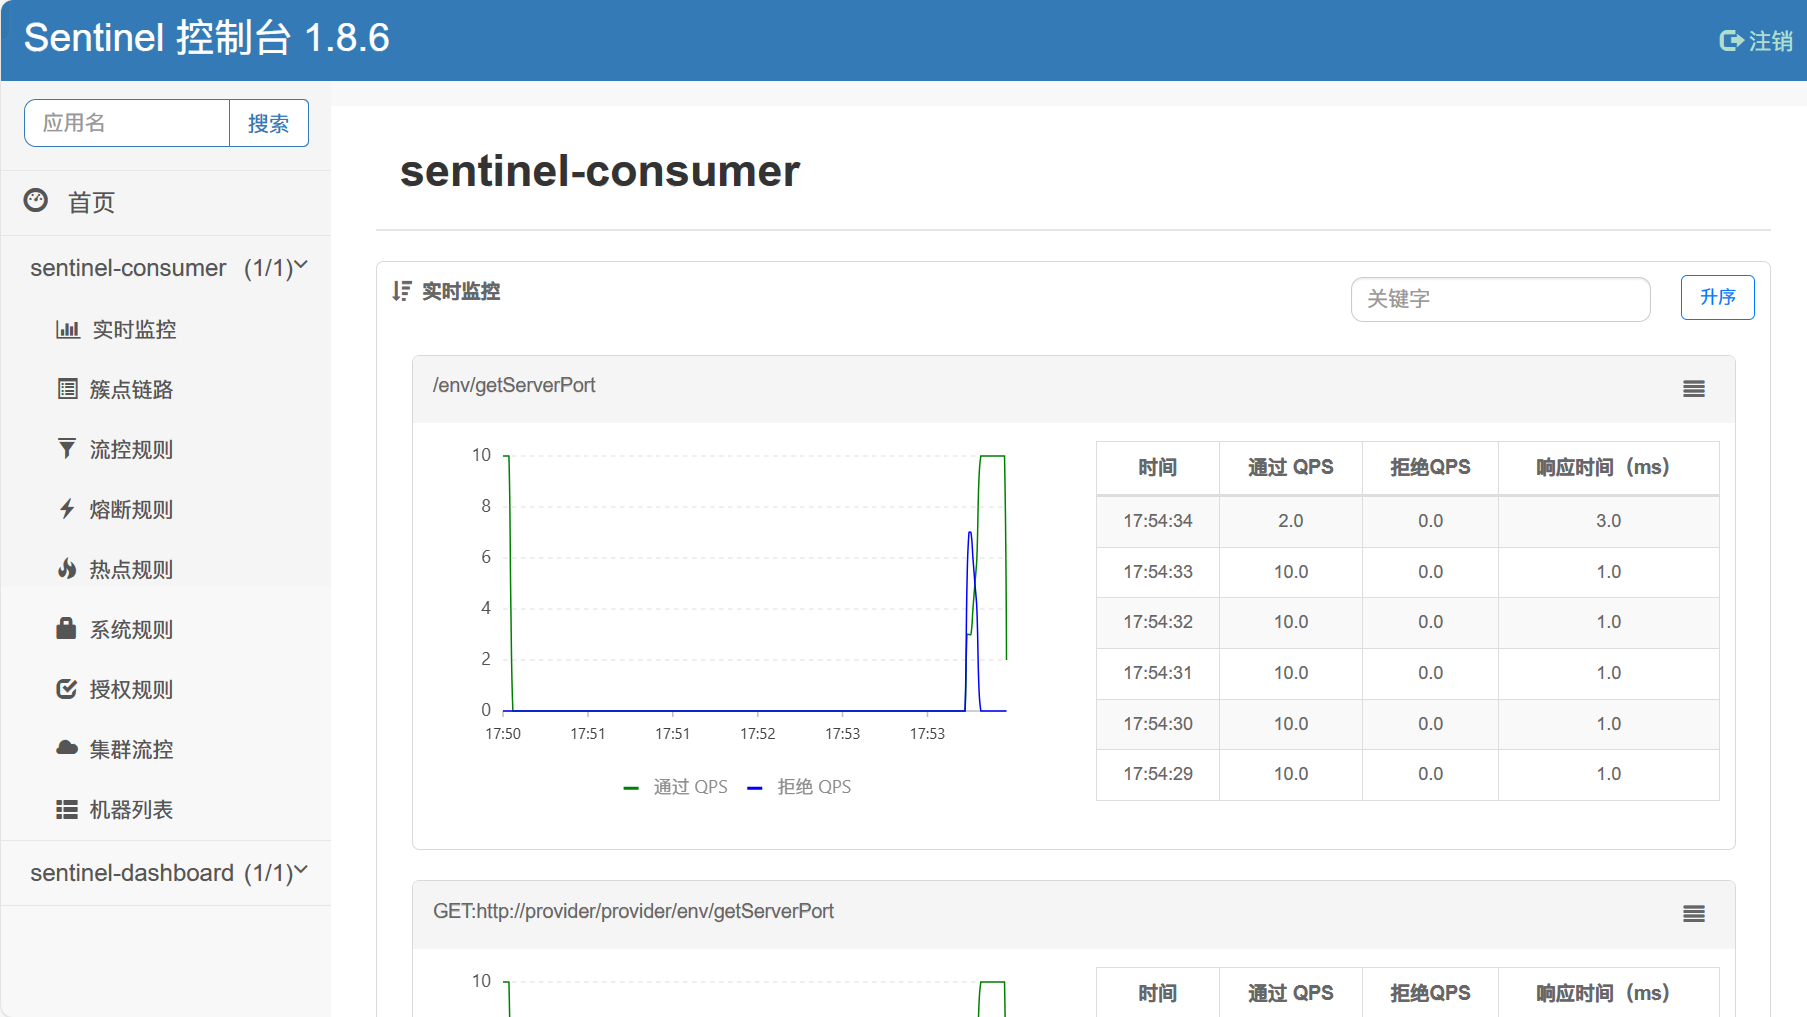The height and width of the screenshot is (1017, 1807).
Task: Focus the 关键字 filter field
Action: [x=1500, y=299]
